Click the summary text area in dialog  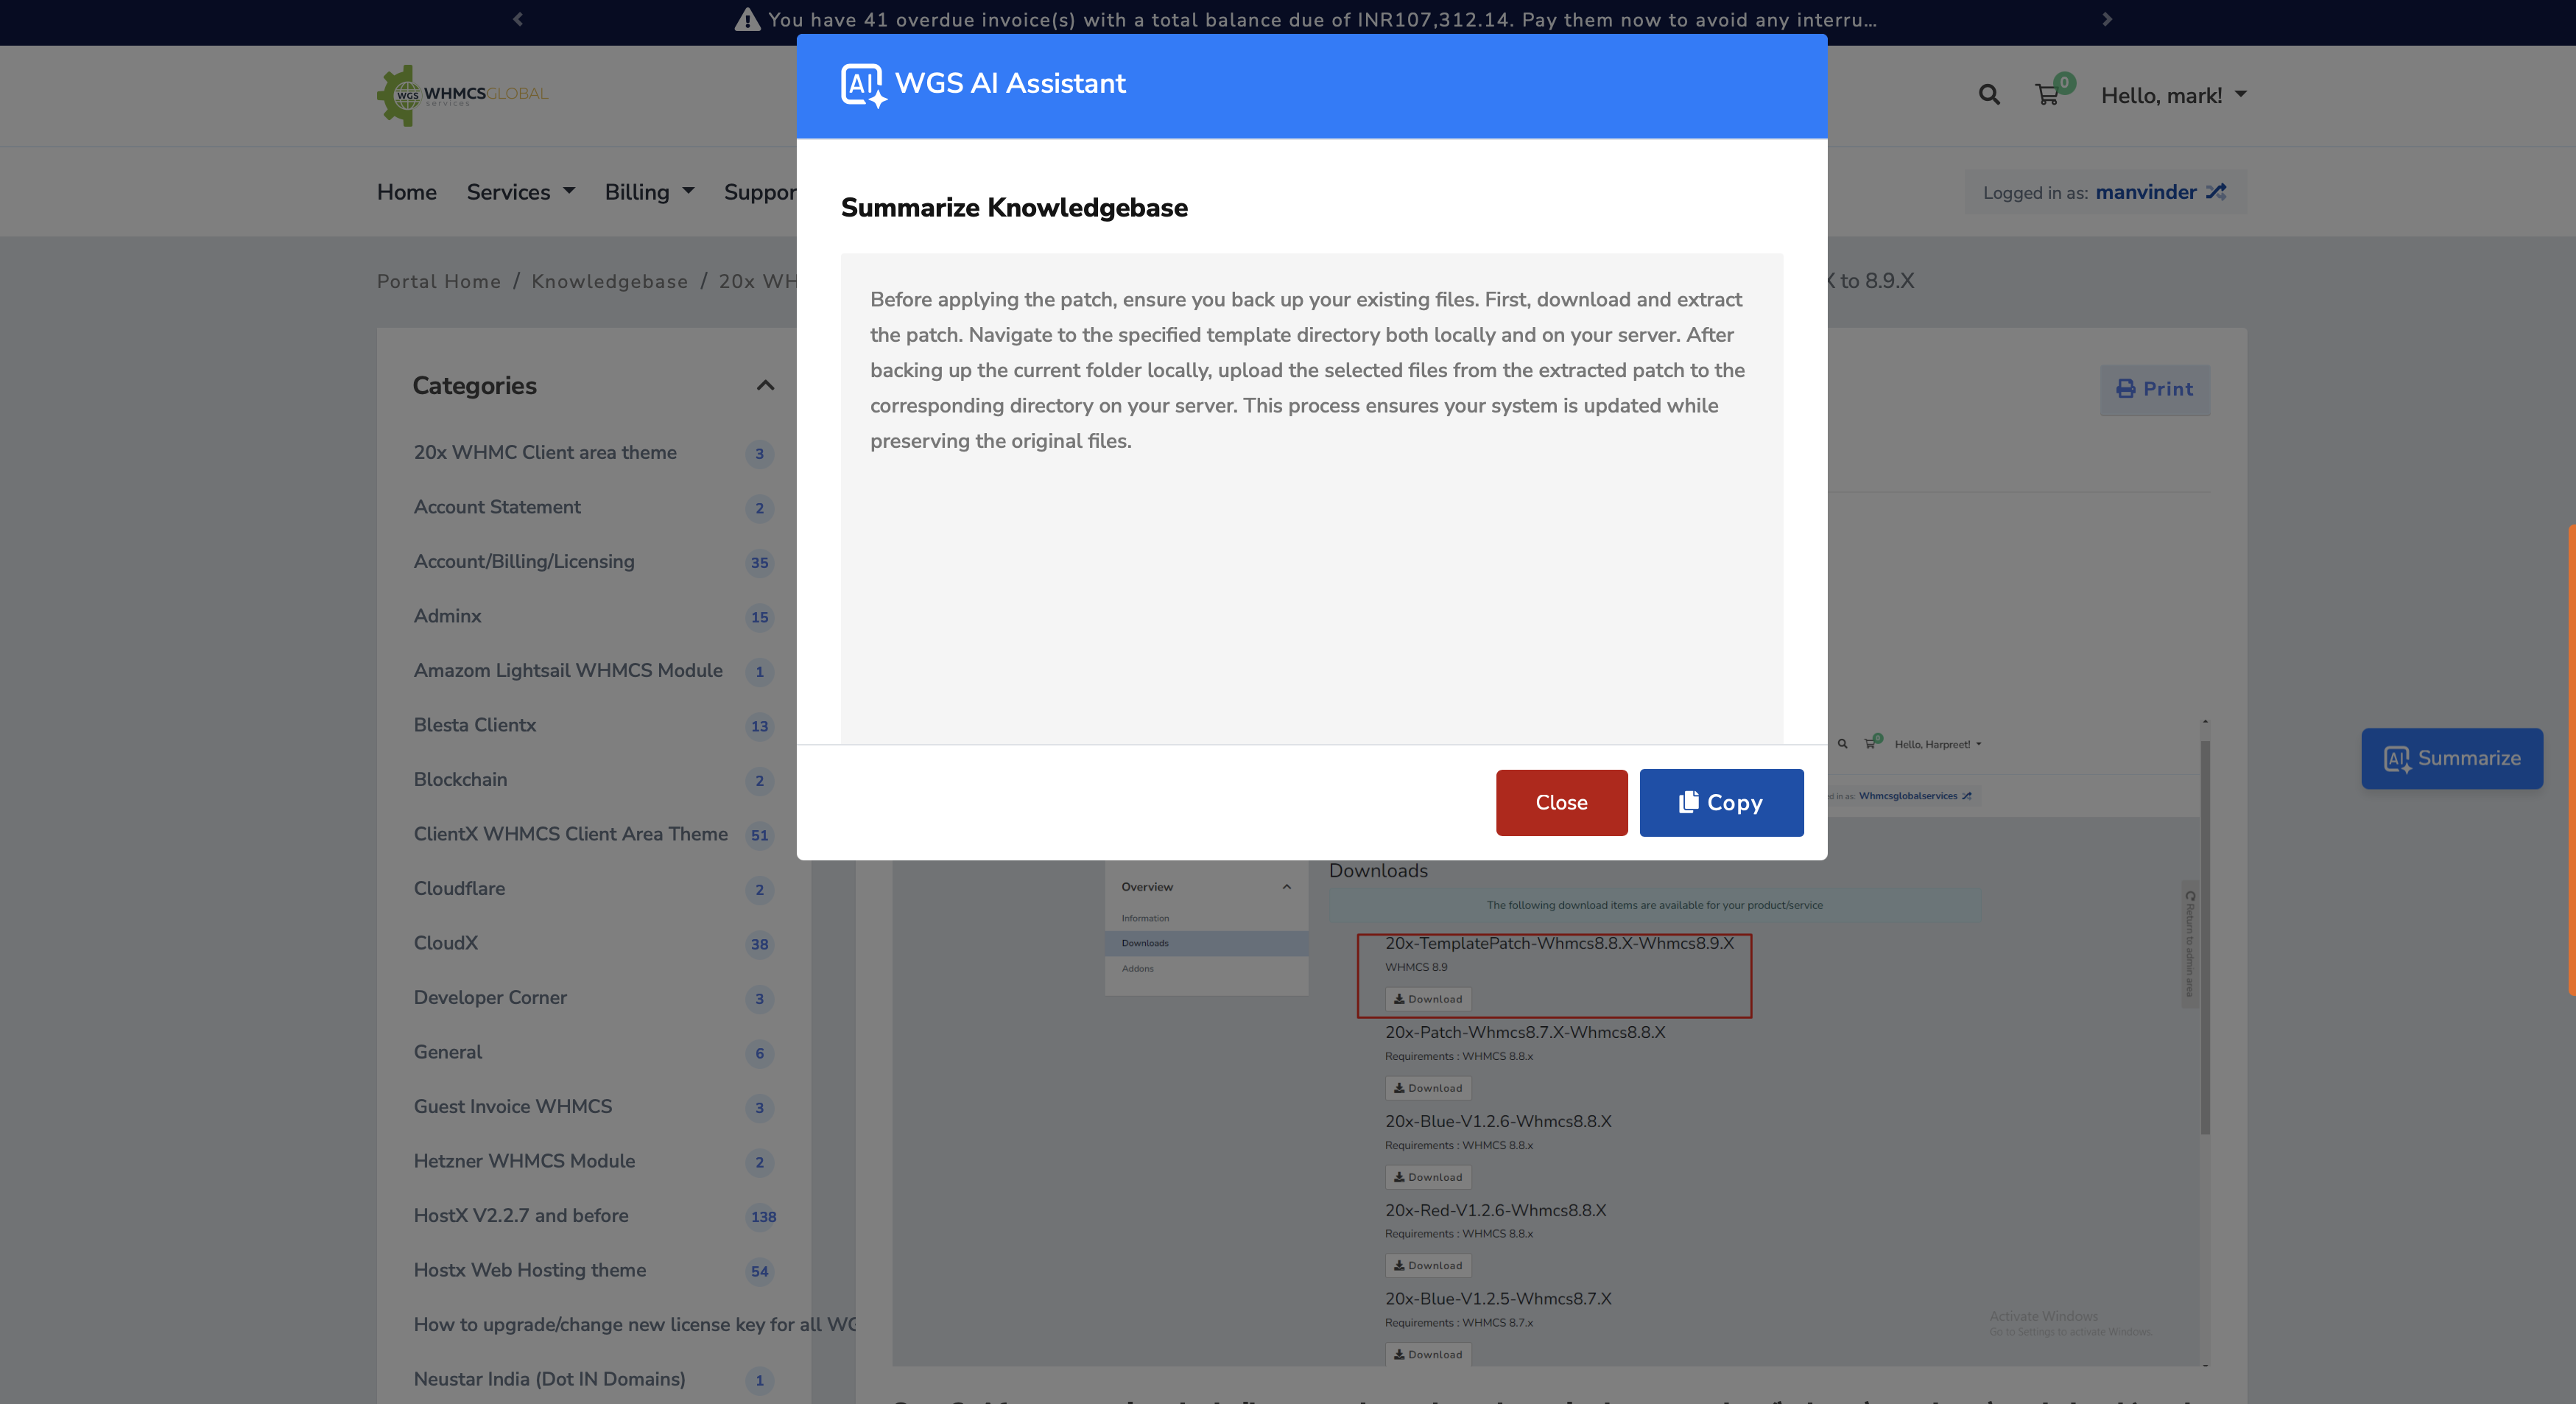(1311, 498)
